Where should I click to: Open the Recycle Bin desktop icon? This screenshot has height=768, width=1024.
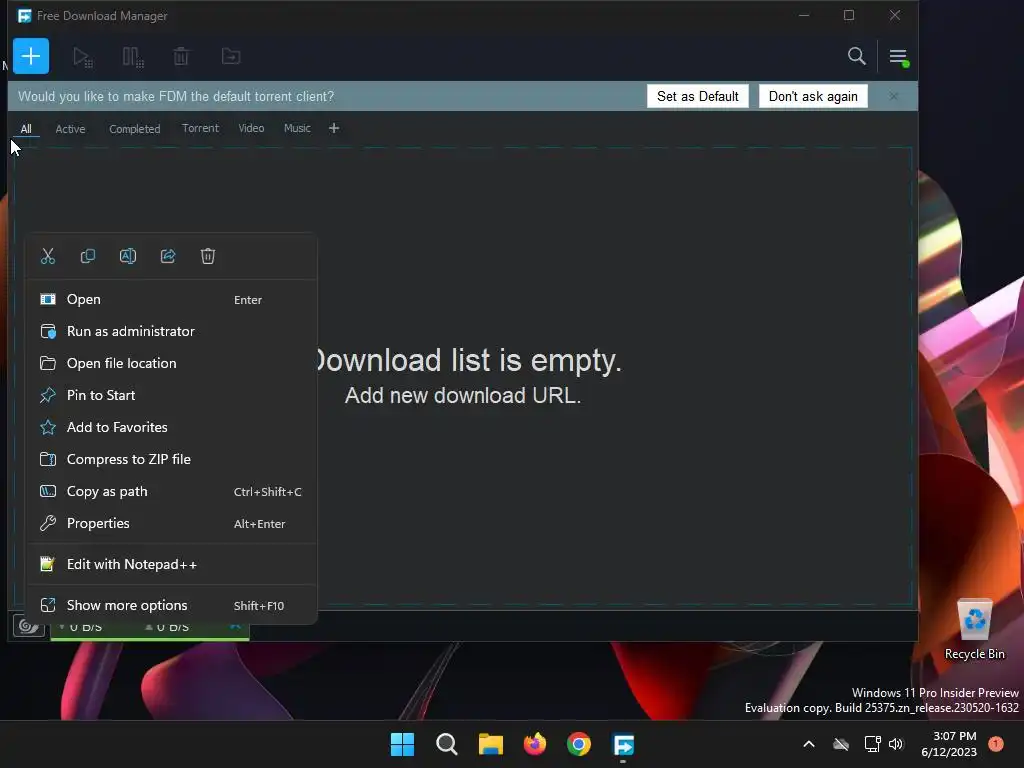(974, 630)
